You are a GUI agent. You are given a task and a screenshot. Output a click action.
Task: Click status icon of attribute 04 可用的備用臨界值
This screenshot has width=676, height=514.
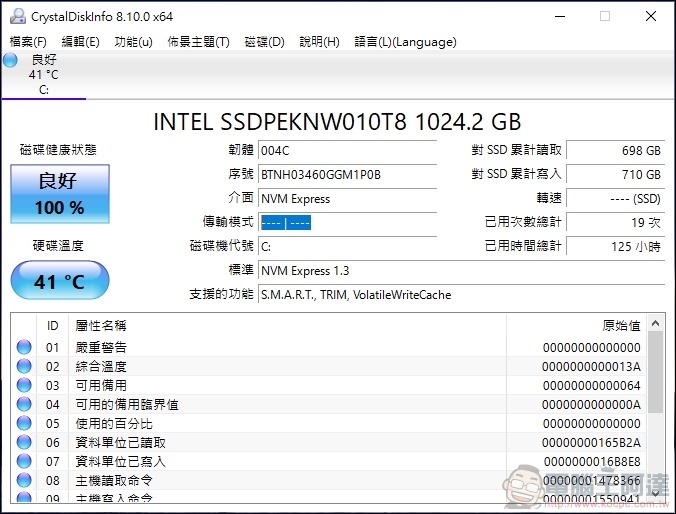coord(24,404)
